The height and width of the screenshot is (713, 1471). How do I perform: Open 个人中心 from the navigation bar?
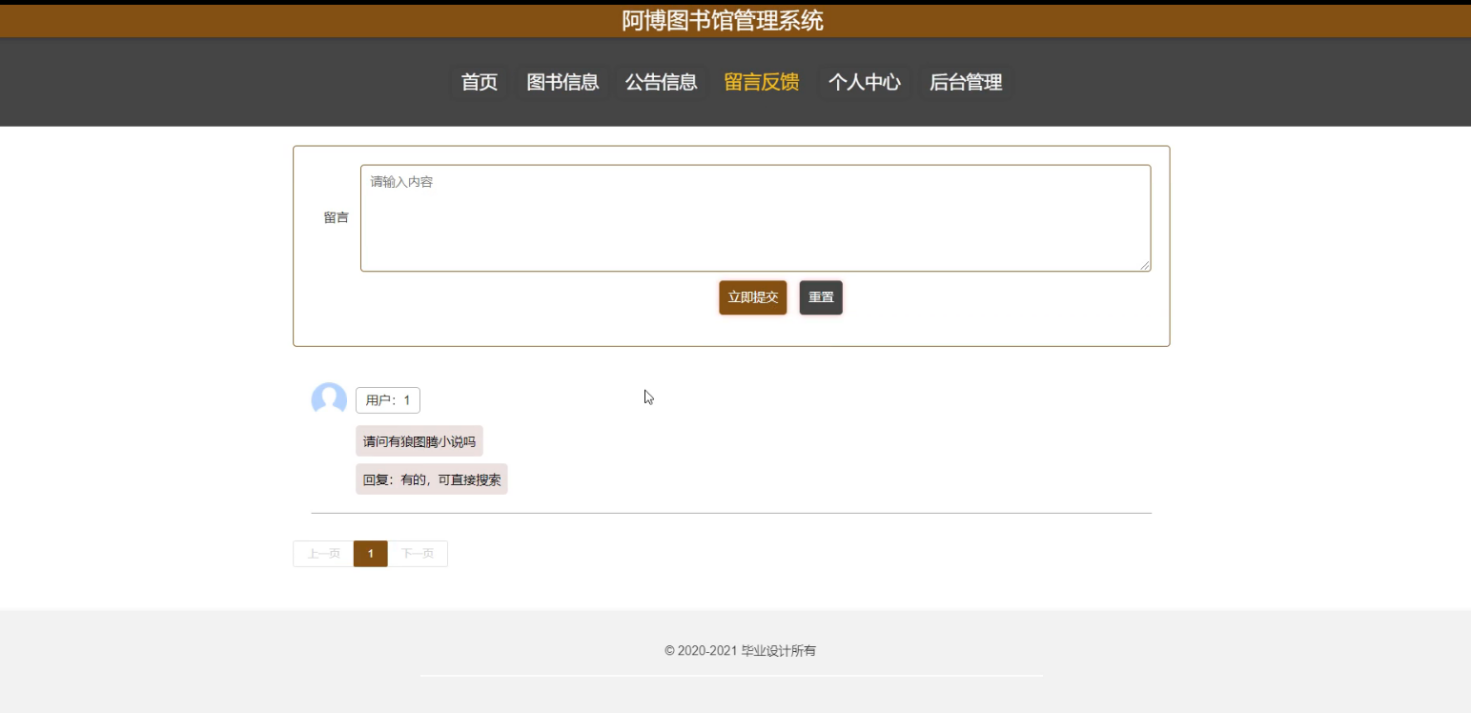coord(864,82)
